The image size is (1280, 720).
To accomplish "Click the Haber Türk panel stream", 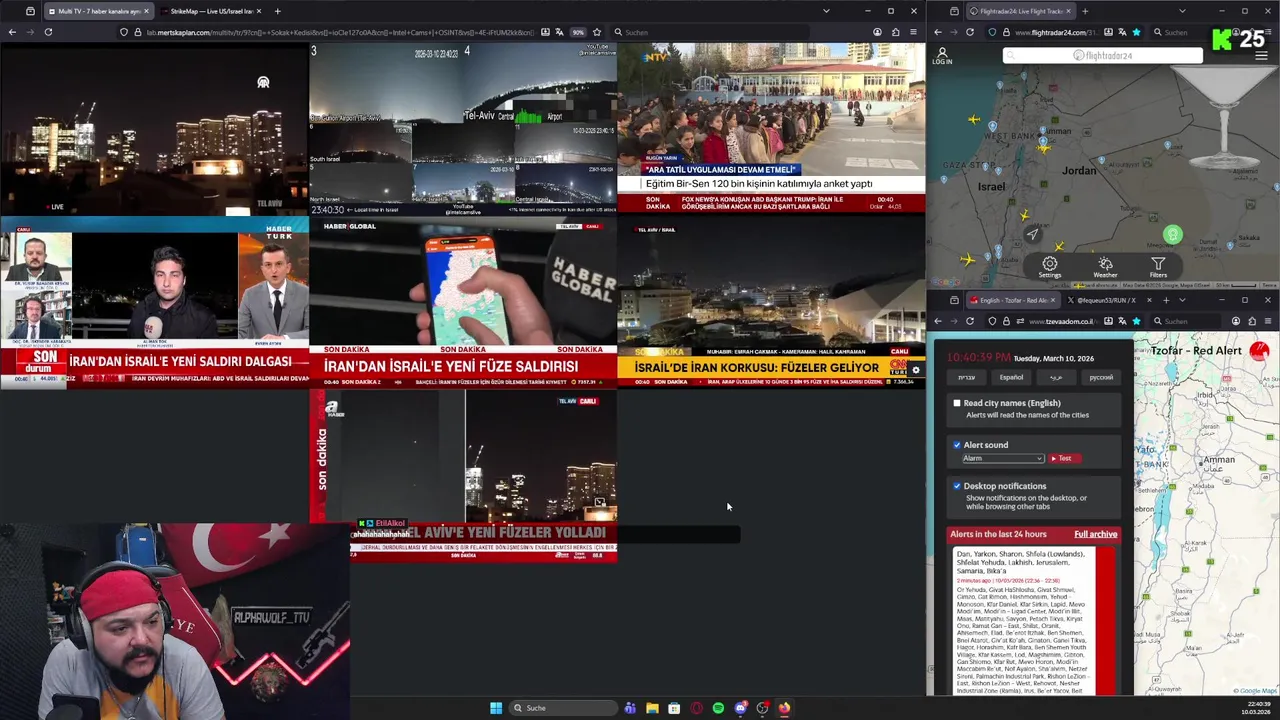I will 154,303.
